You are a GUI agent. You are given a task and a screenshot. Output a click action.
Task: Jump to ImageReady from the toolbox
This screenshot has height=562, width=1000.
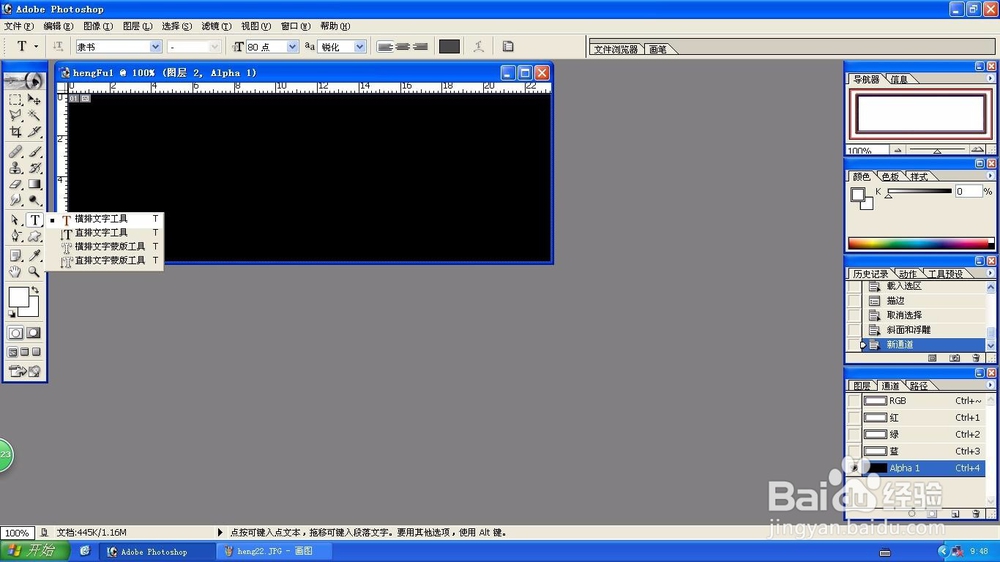(24, 371)
